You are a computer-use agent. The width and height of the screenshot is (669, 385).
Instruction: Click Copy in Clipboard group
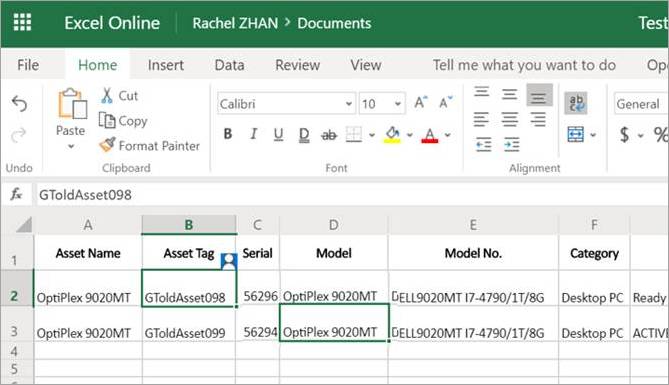(x=123, y=121)
